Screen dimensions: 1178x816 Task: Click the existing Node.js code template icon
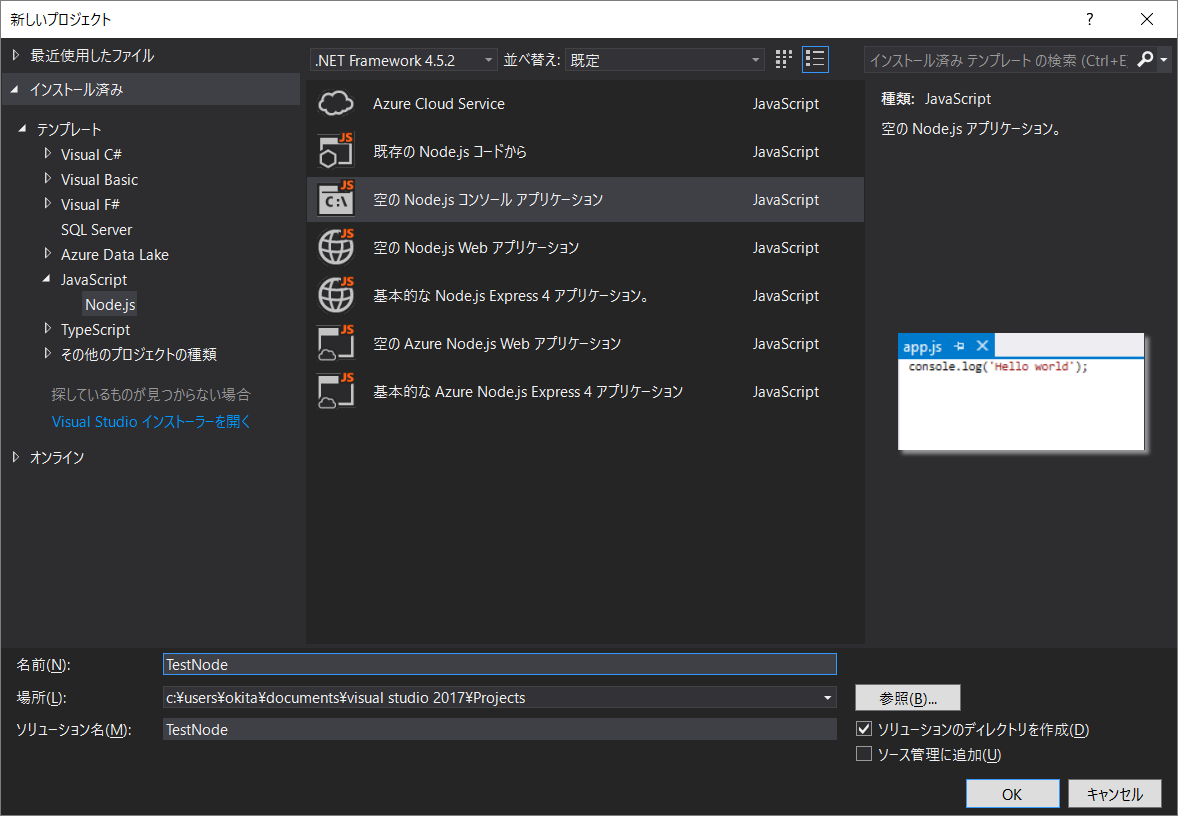tap(336, 151)
